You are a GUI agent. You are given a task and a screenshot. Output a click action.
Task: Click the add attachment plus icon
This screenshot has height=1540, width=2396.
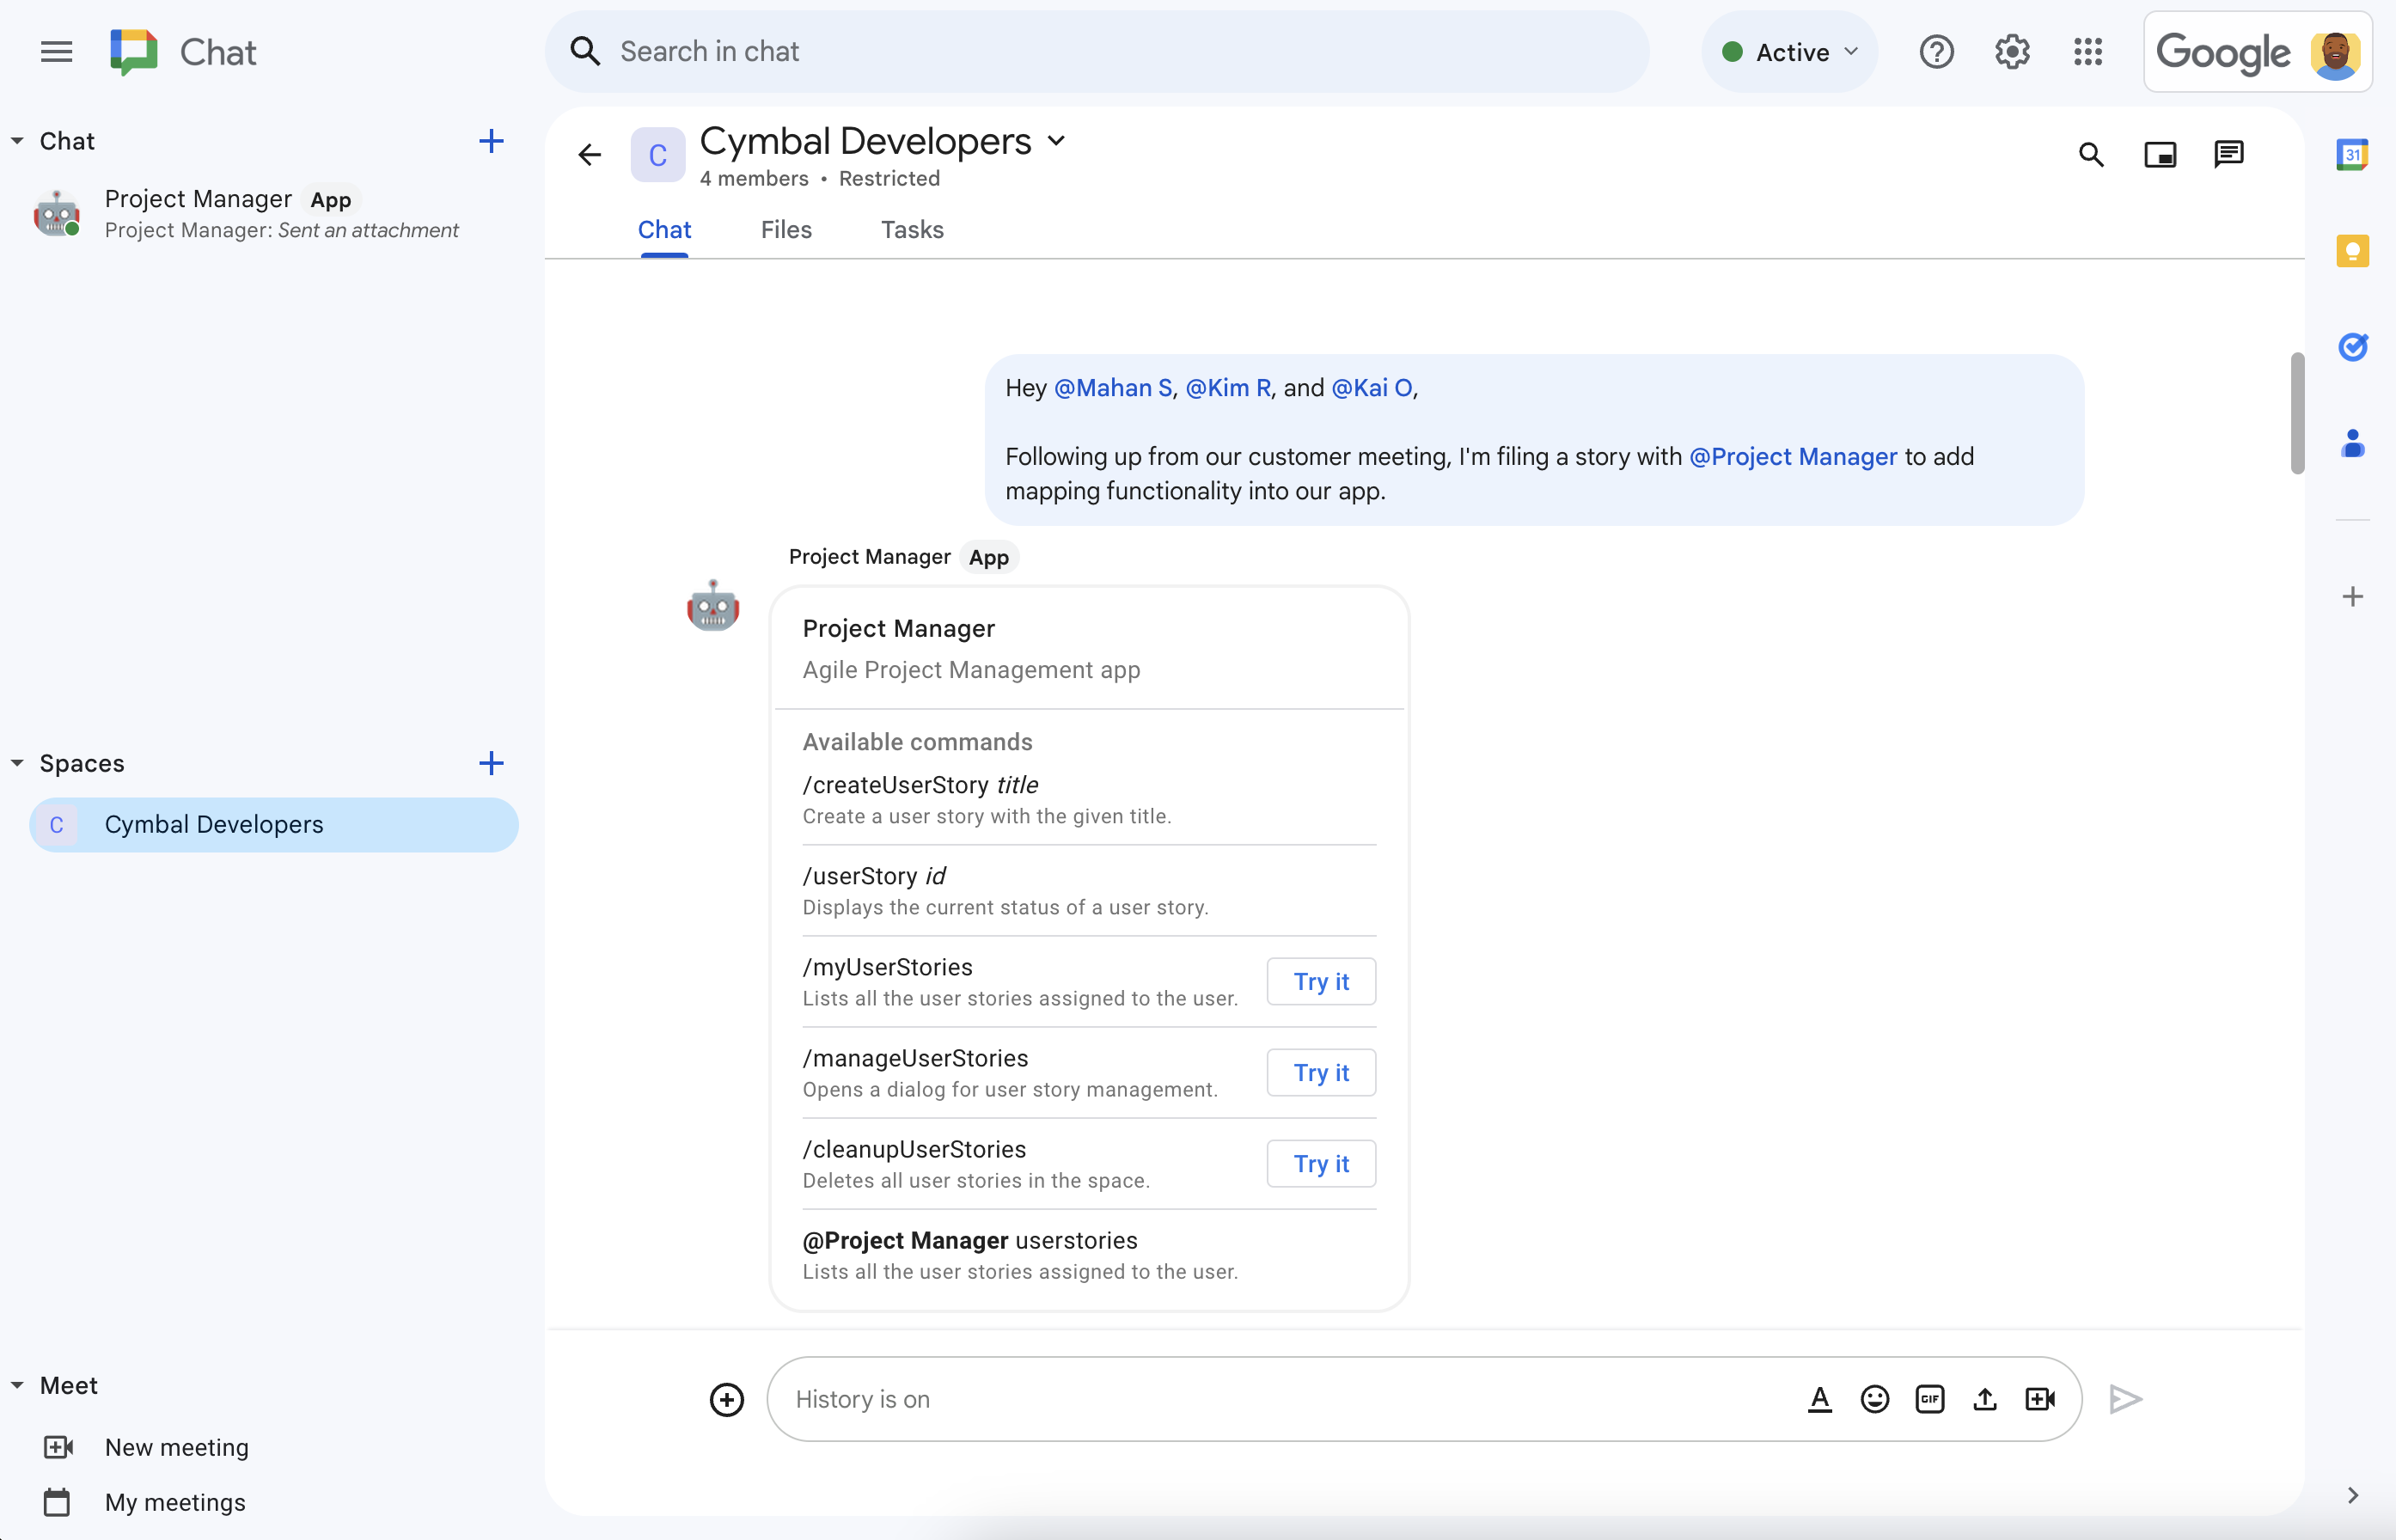[x=726, y=1398]
